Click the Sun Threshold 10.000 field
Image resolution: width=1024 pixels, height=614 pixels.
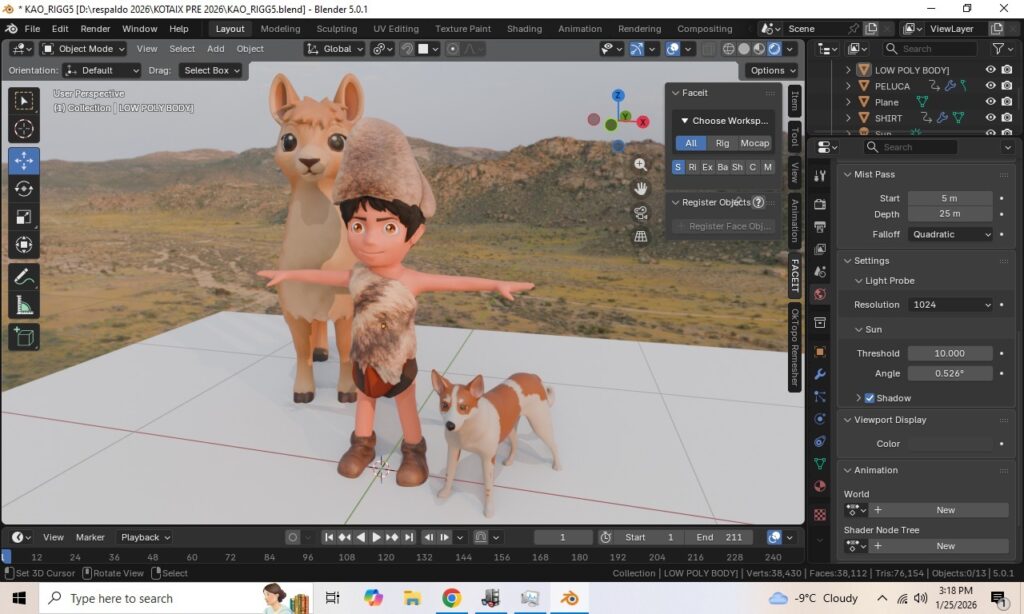click(x=951, y=353)
